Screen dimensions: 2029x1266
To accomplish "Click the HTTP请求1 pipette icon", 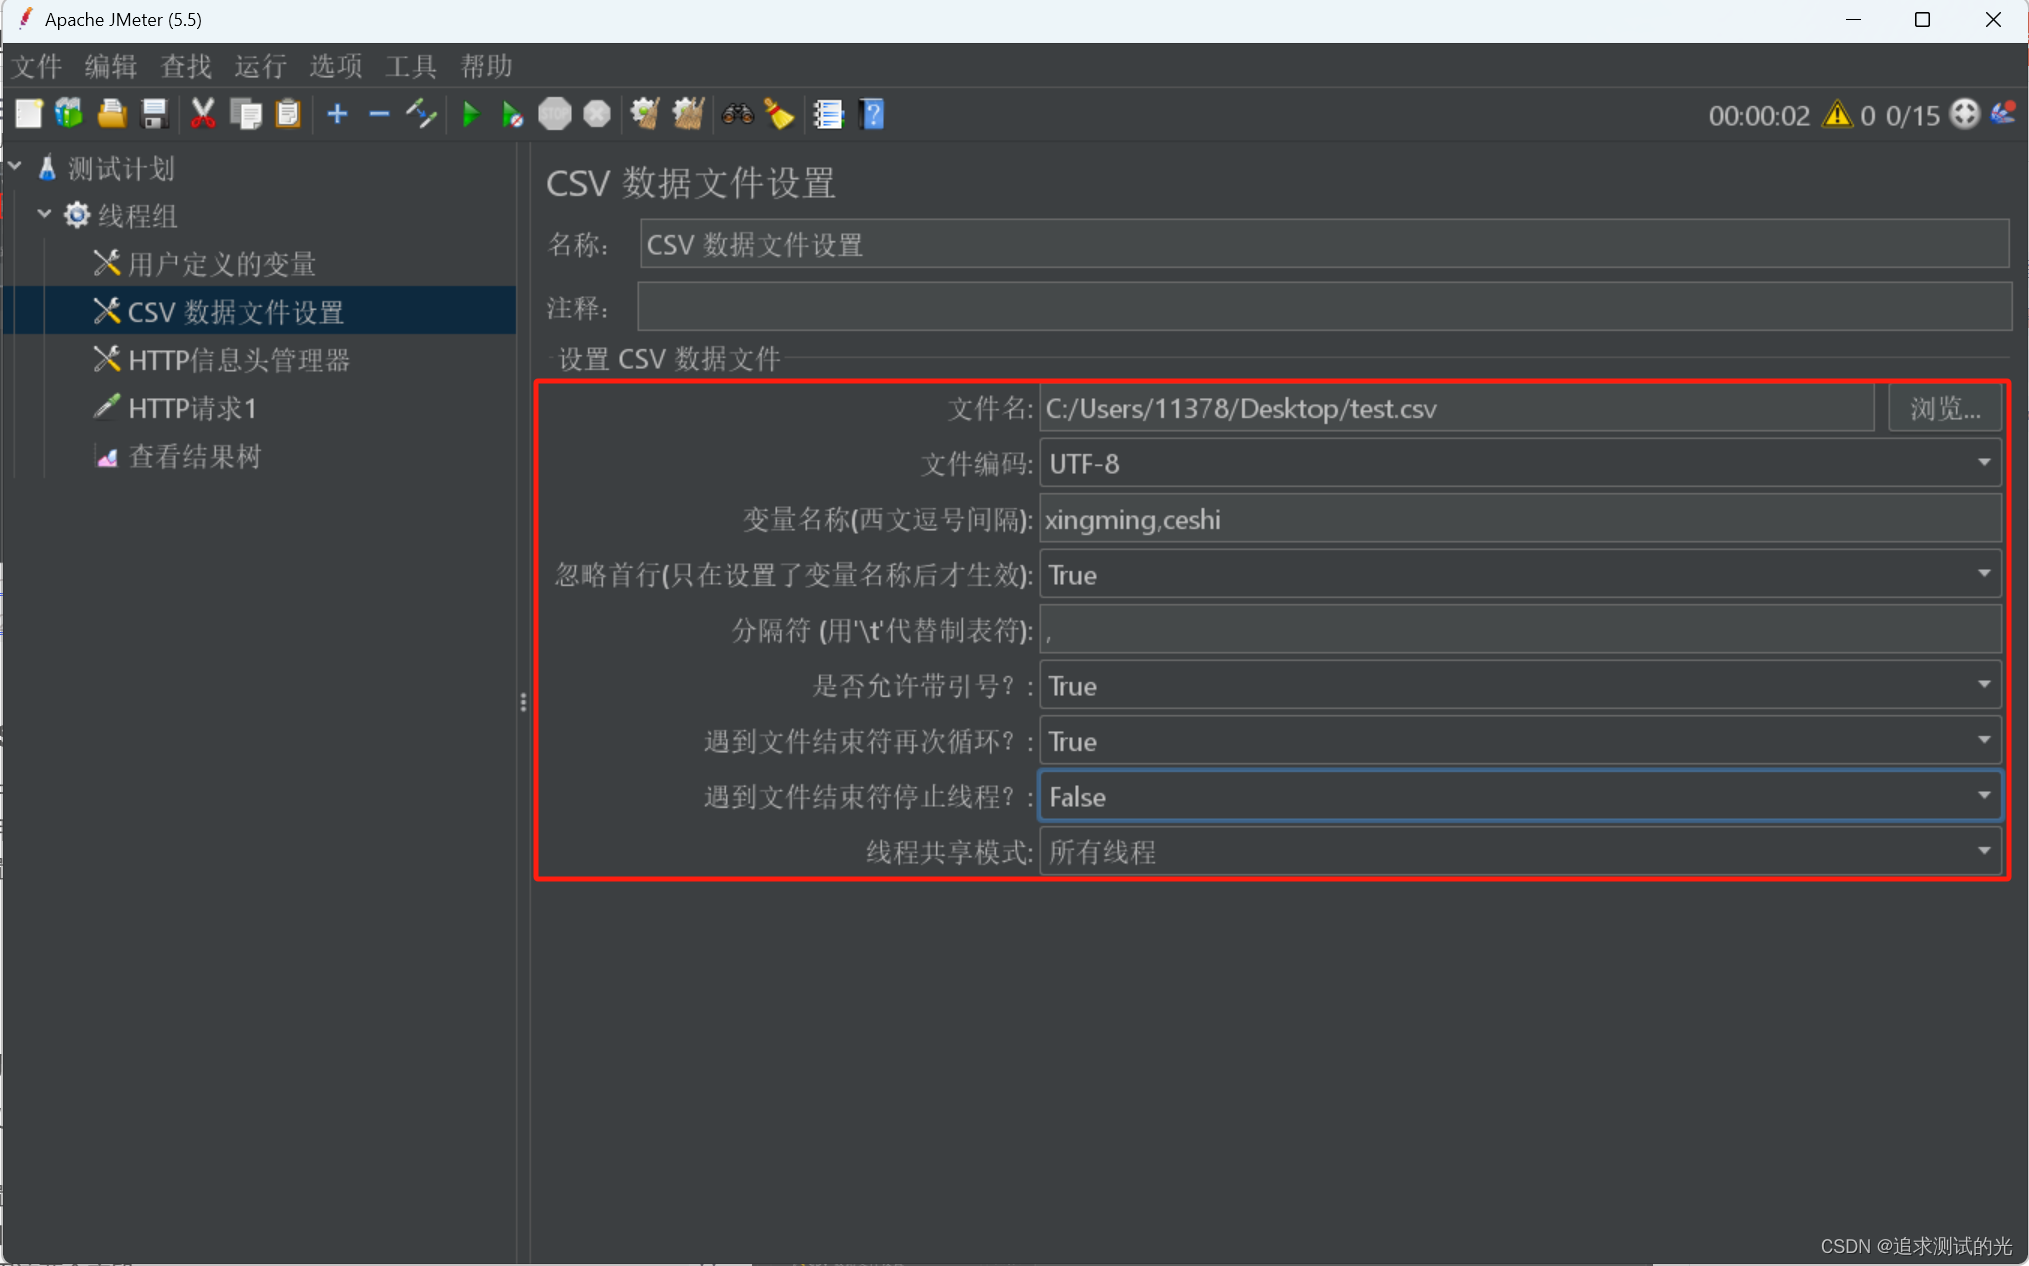I will click(106, 406).
